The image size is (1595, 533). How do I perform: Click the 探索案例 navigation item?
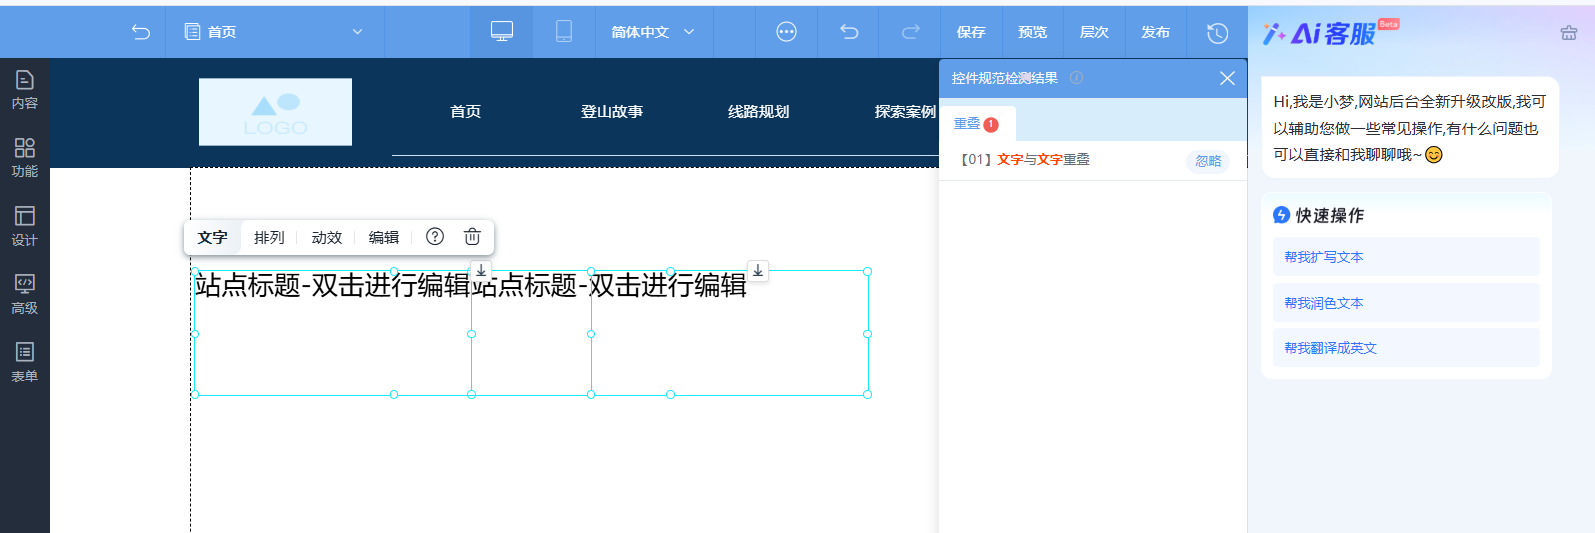click(x=905, y=112)
